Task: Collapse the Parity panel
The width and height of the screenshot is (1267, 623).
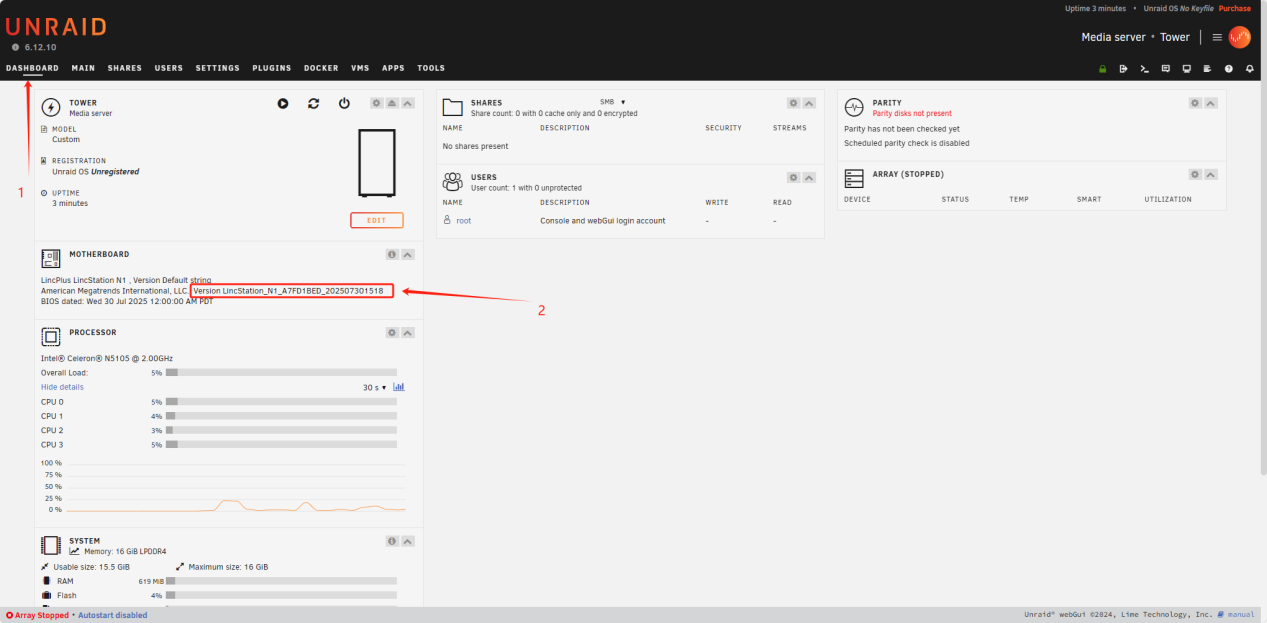Action: click(1211, 103)
